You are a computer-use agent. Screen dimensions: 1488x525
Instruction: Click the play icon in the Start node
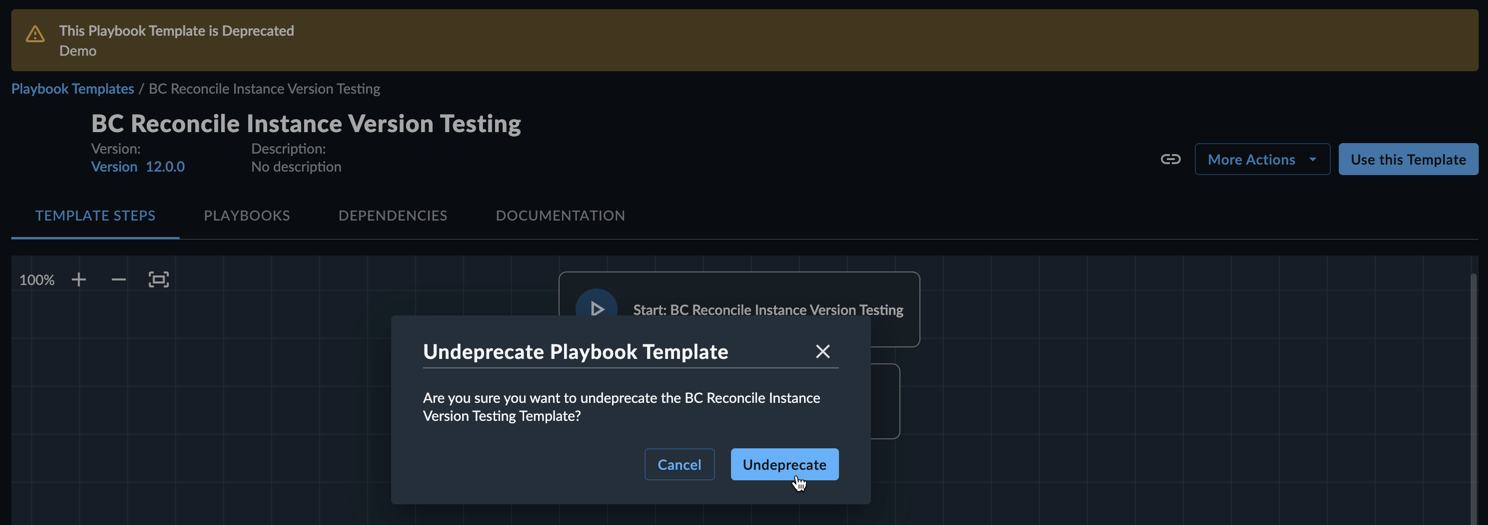click(x=596, y=308)
